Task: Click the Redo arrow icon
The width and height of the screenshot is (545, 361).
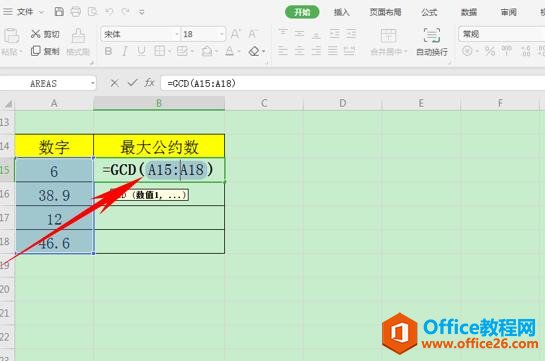Action: click(x=125, y=12)
